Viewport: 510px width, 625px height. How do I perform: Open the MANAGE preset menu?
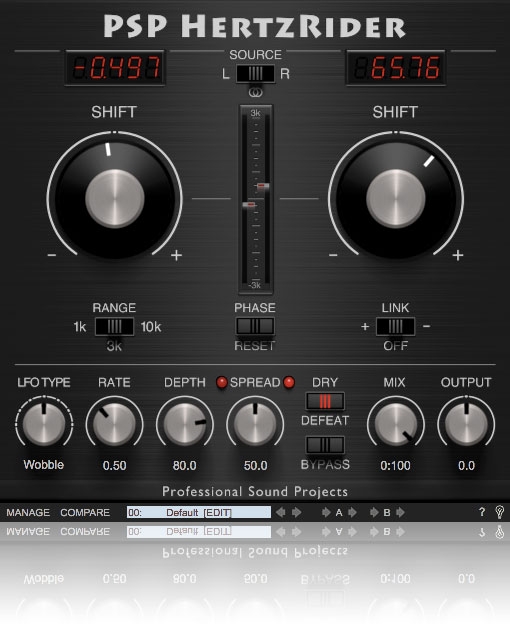[x=28, y=512]
